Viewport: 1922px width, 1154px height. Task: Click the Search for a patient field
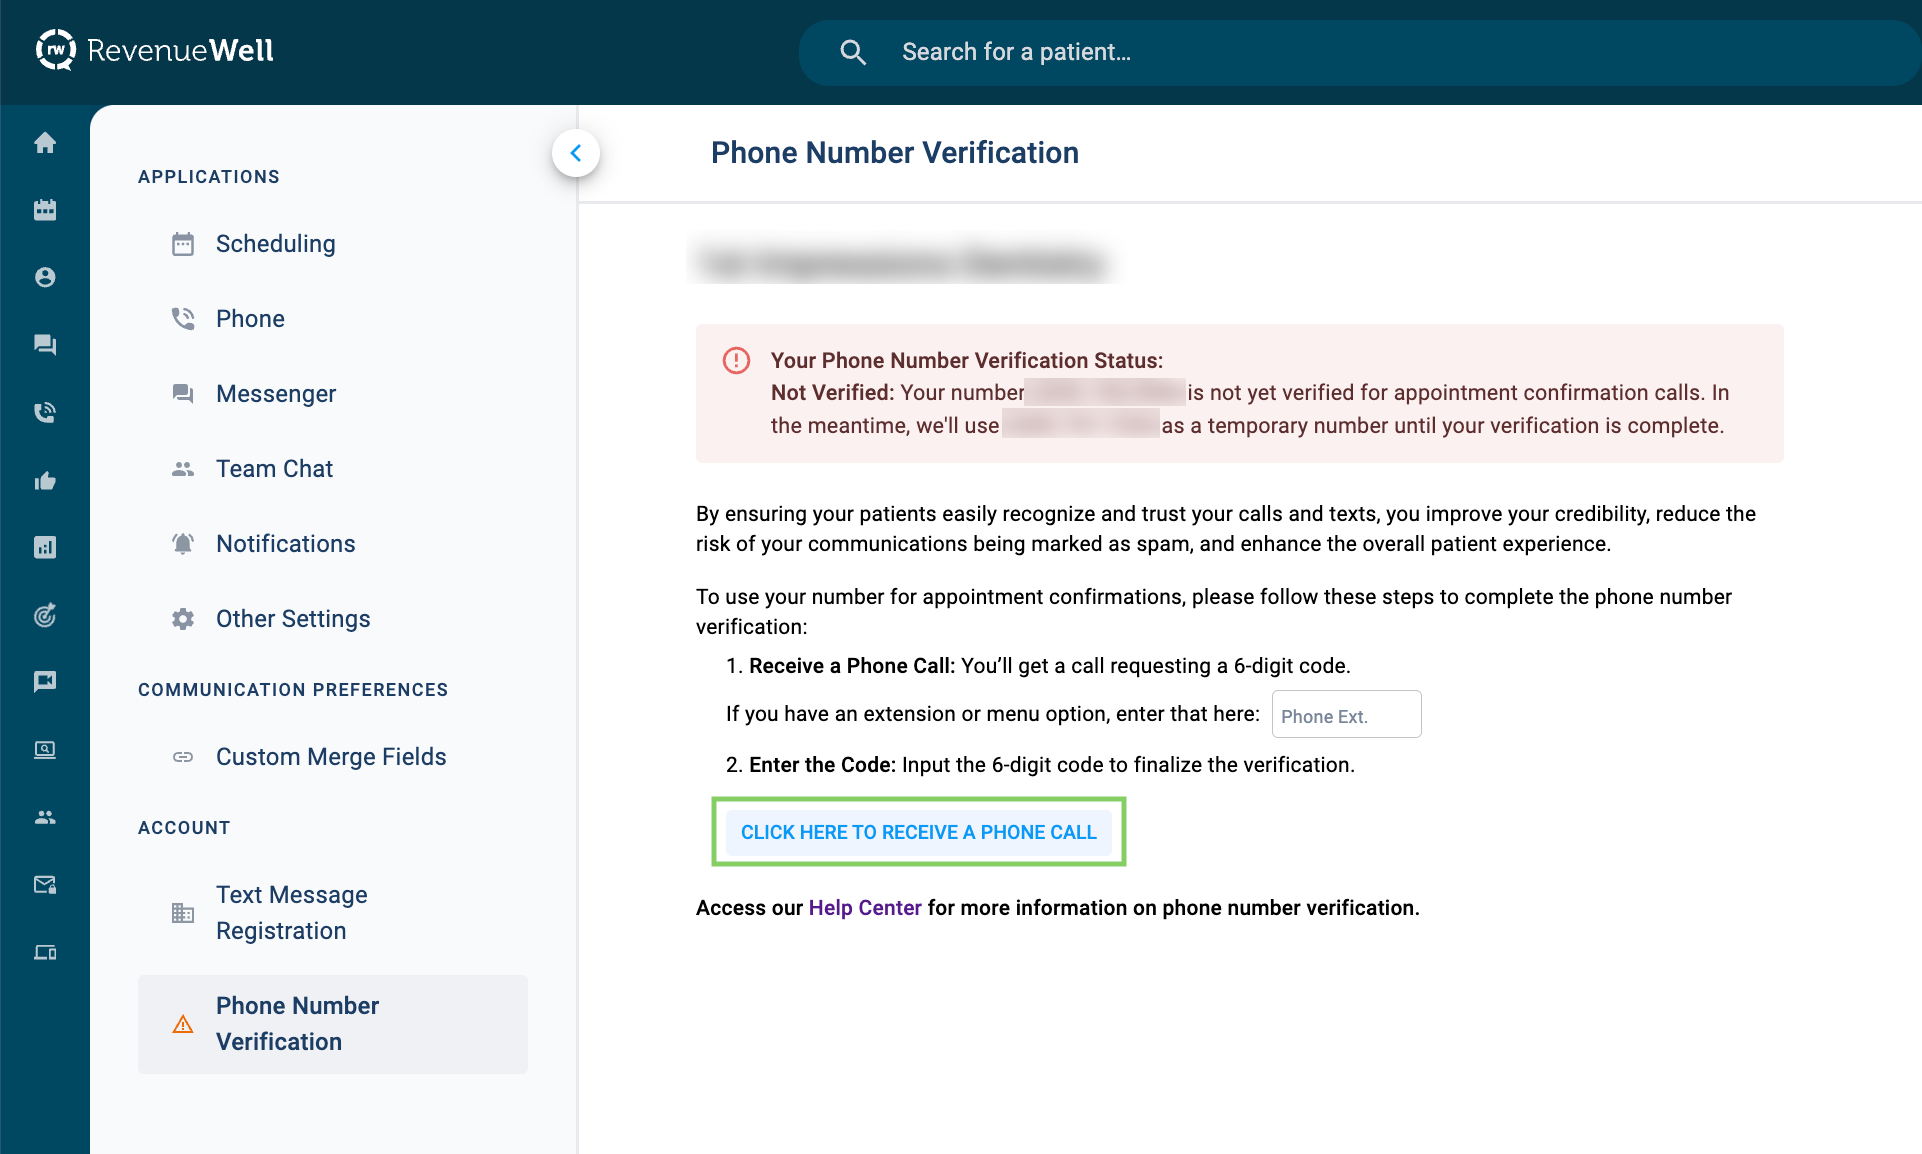coord(1300,52)
